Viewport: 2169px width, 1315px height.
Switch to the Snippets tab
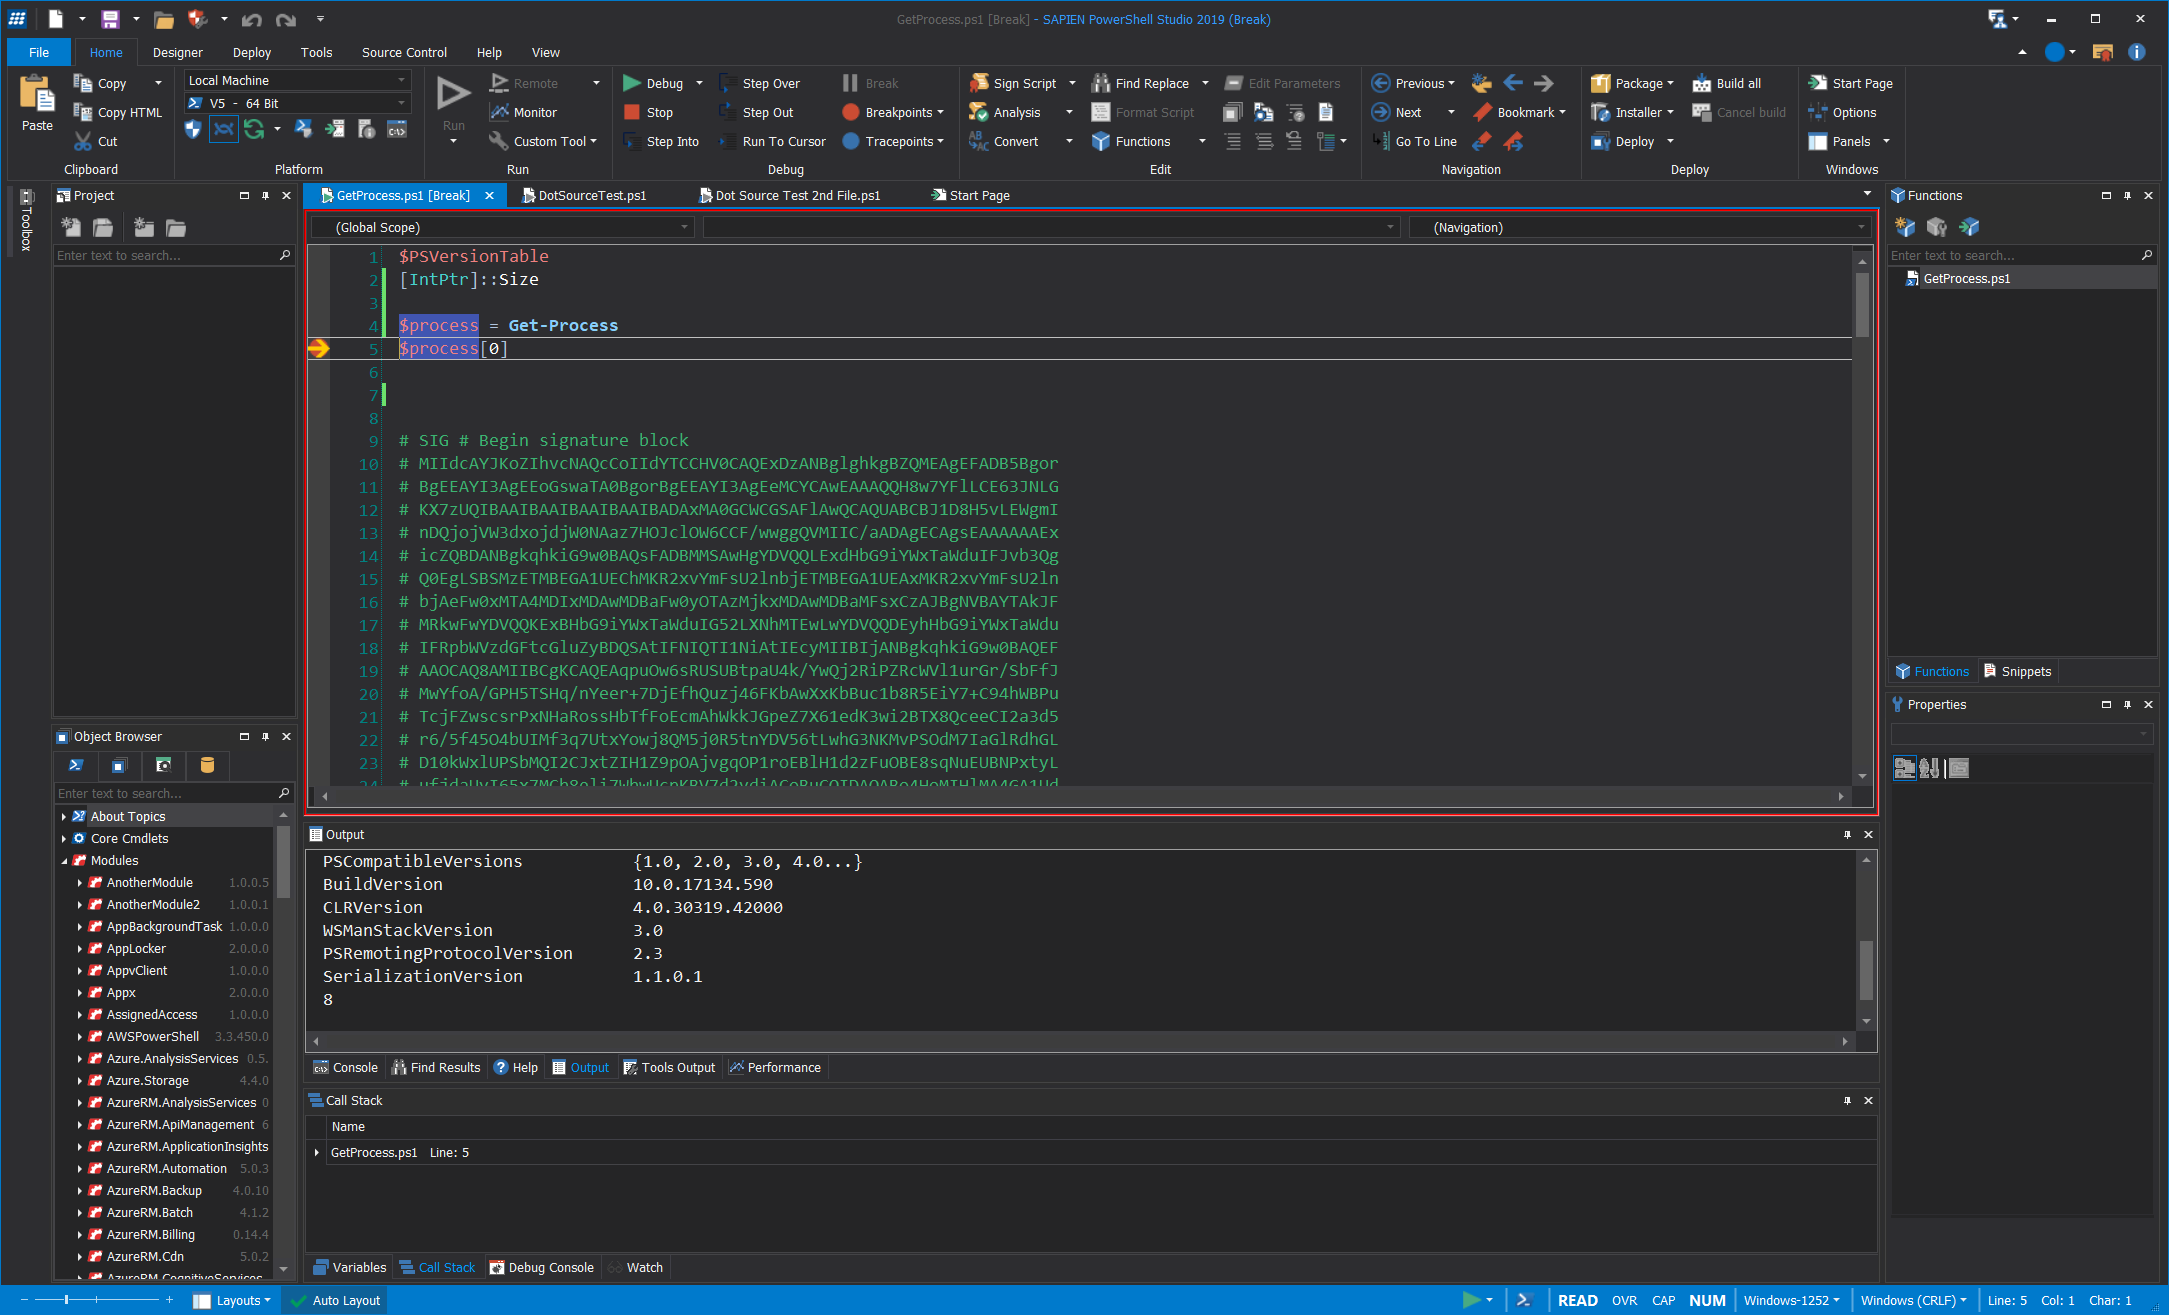(2017, 671)
